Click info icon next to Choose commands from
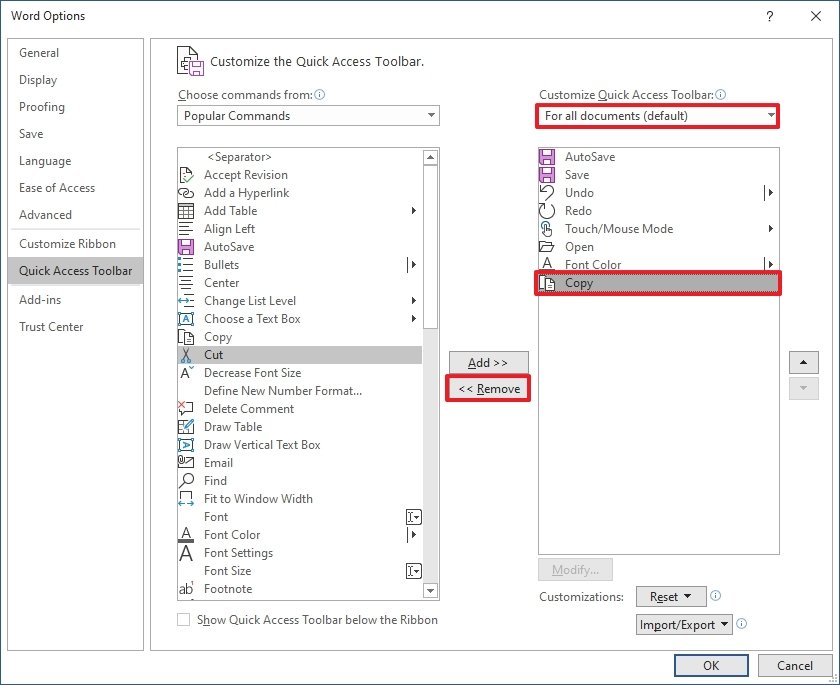 320,95
